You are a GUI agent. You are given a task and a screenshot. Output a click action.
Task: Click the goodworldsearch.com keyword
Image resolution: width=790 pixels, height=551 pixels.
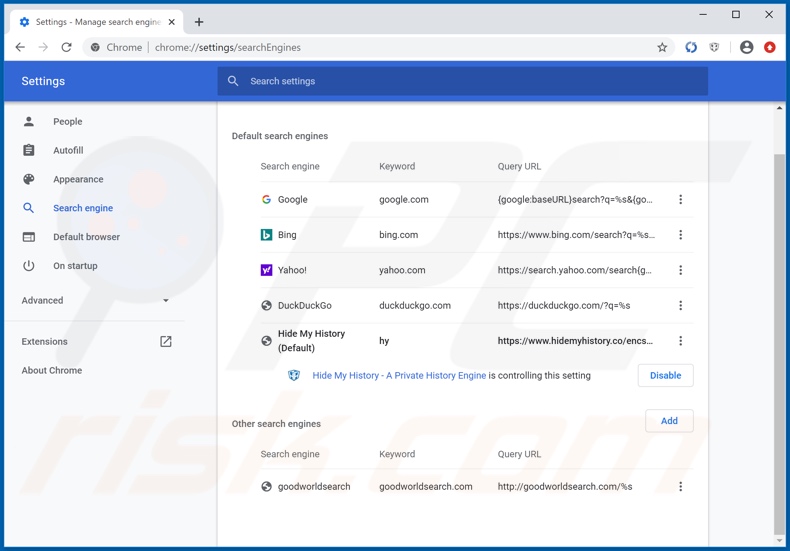tap(426, 487)
